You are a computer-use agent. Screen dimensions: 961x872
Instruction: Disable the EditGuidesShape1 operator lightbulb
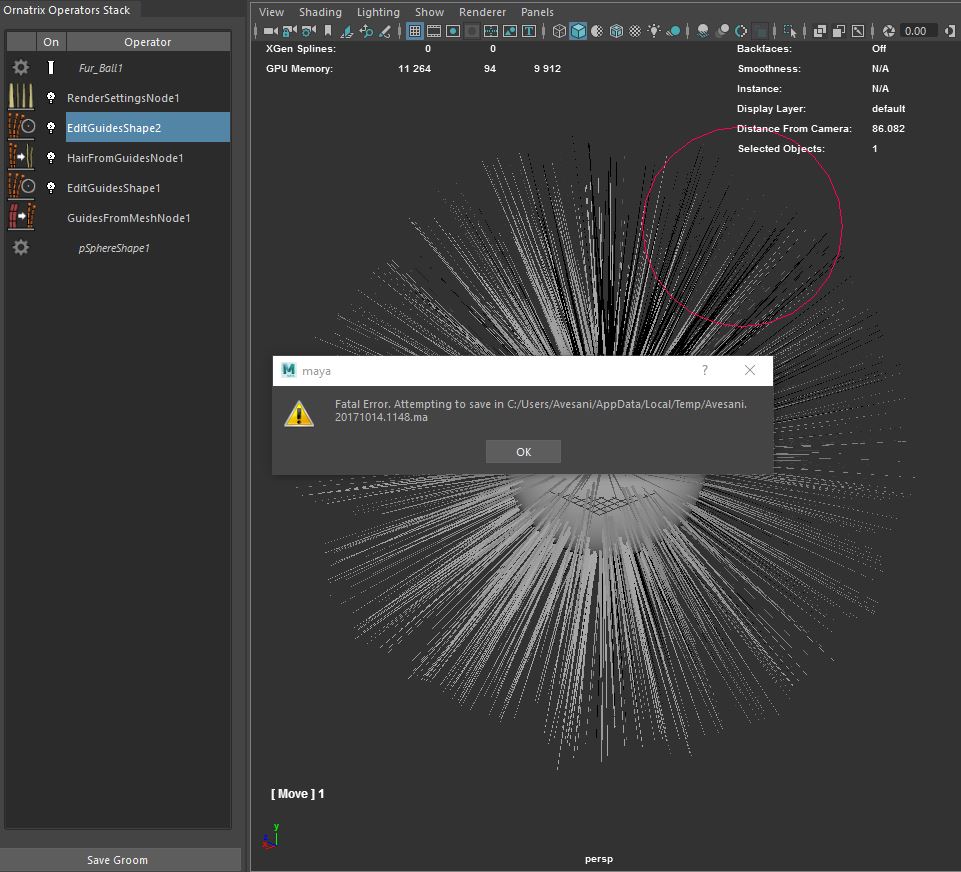[51, 188]
